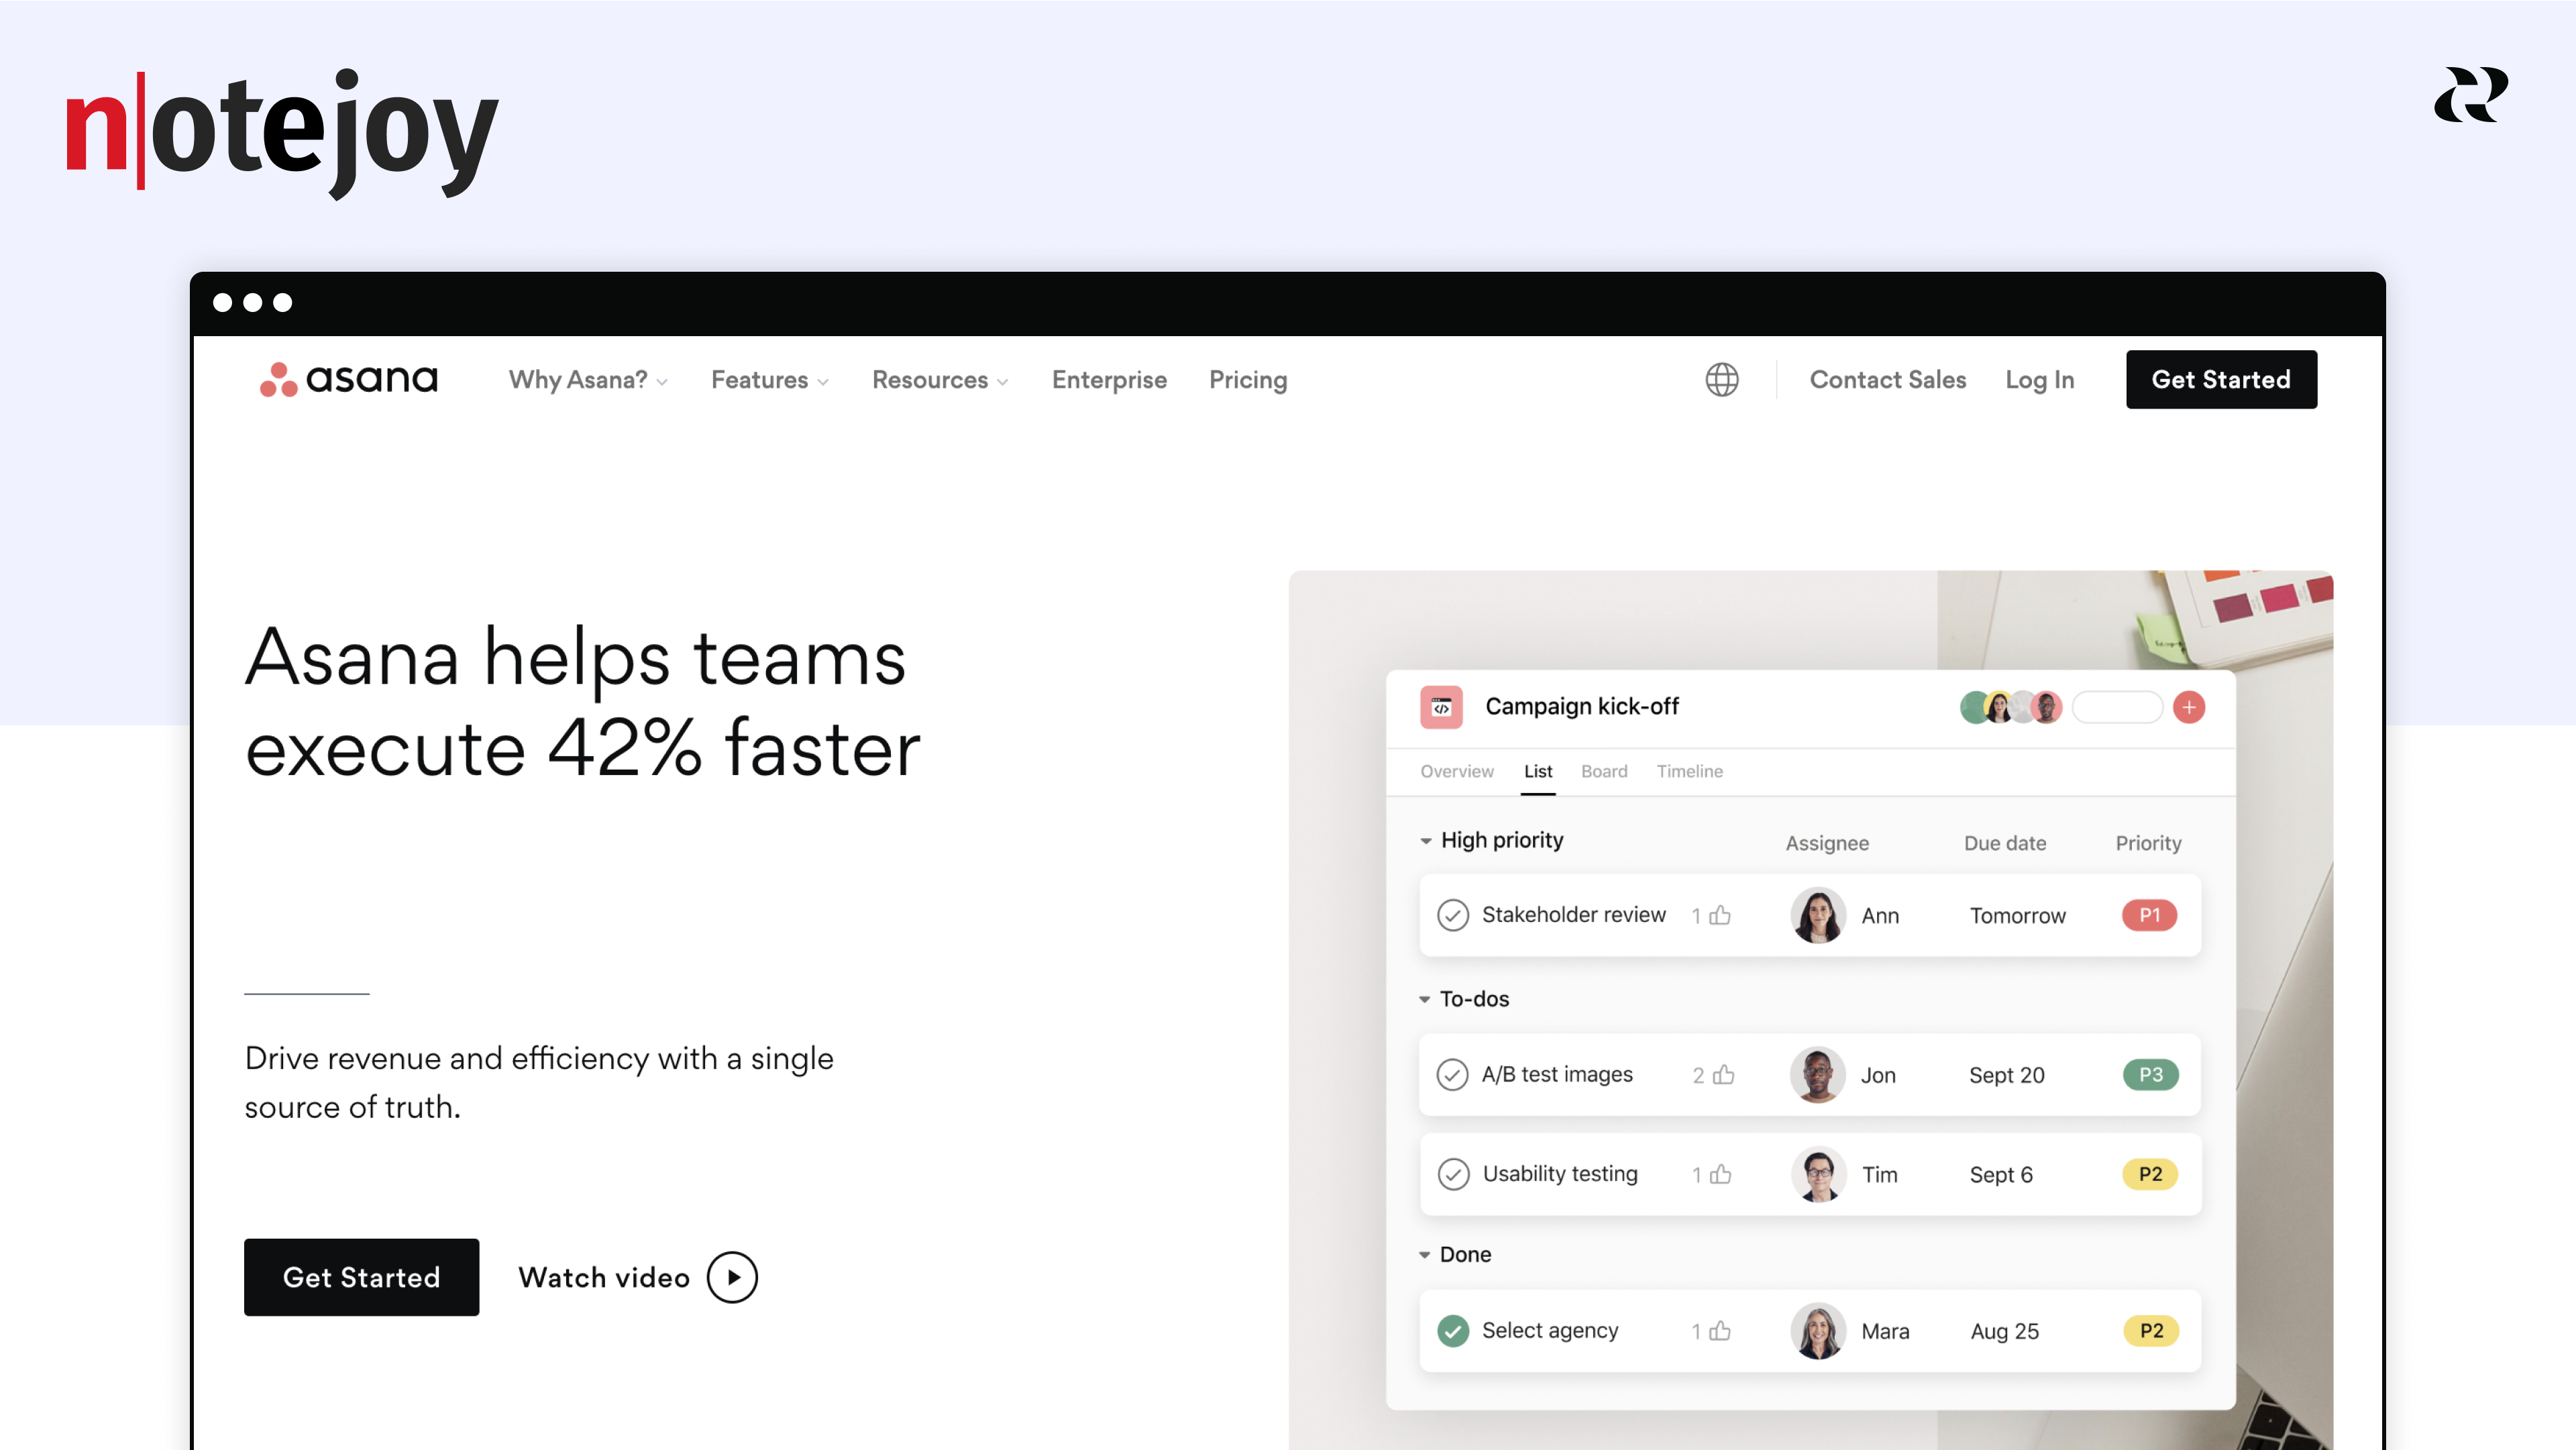Screen dimensions: 2576x1450
Task: Mark Stakeholder review task complete
Action: [x=1452, y=915]
